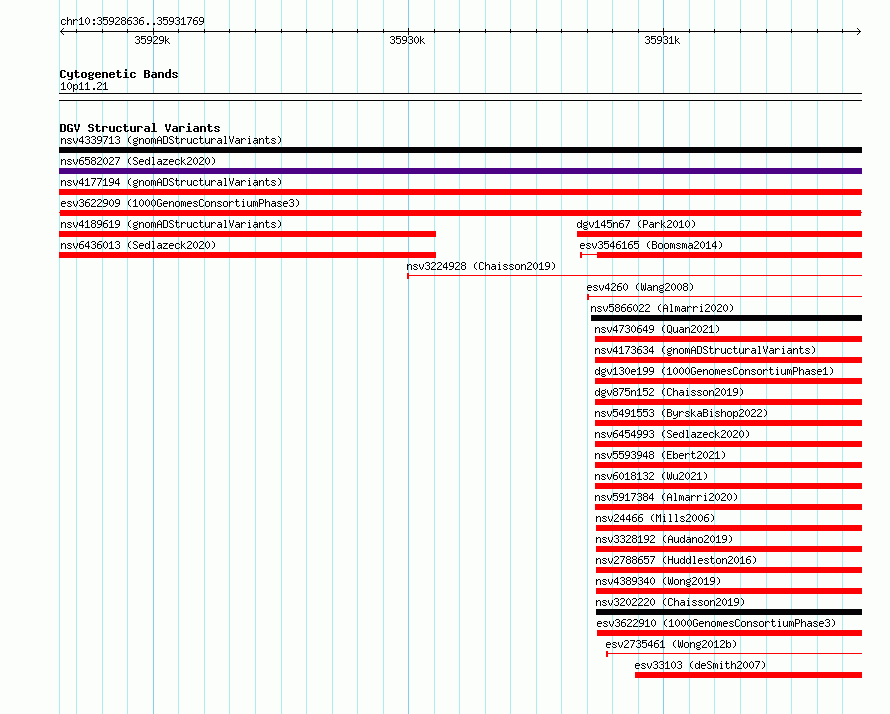Screen dimensions: 890x714
Task: Click the left arrow of the ruler
Action: click(62, 32)
